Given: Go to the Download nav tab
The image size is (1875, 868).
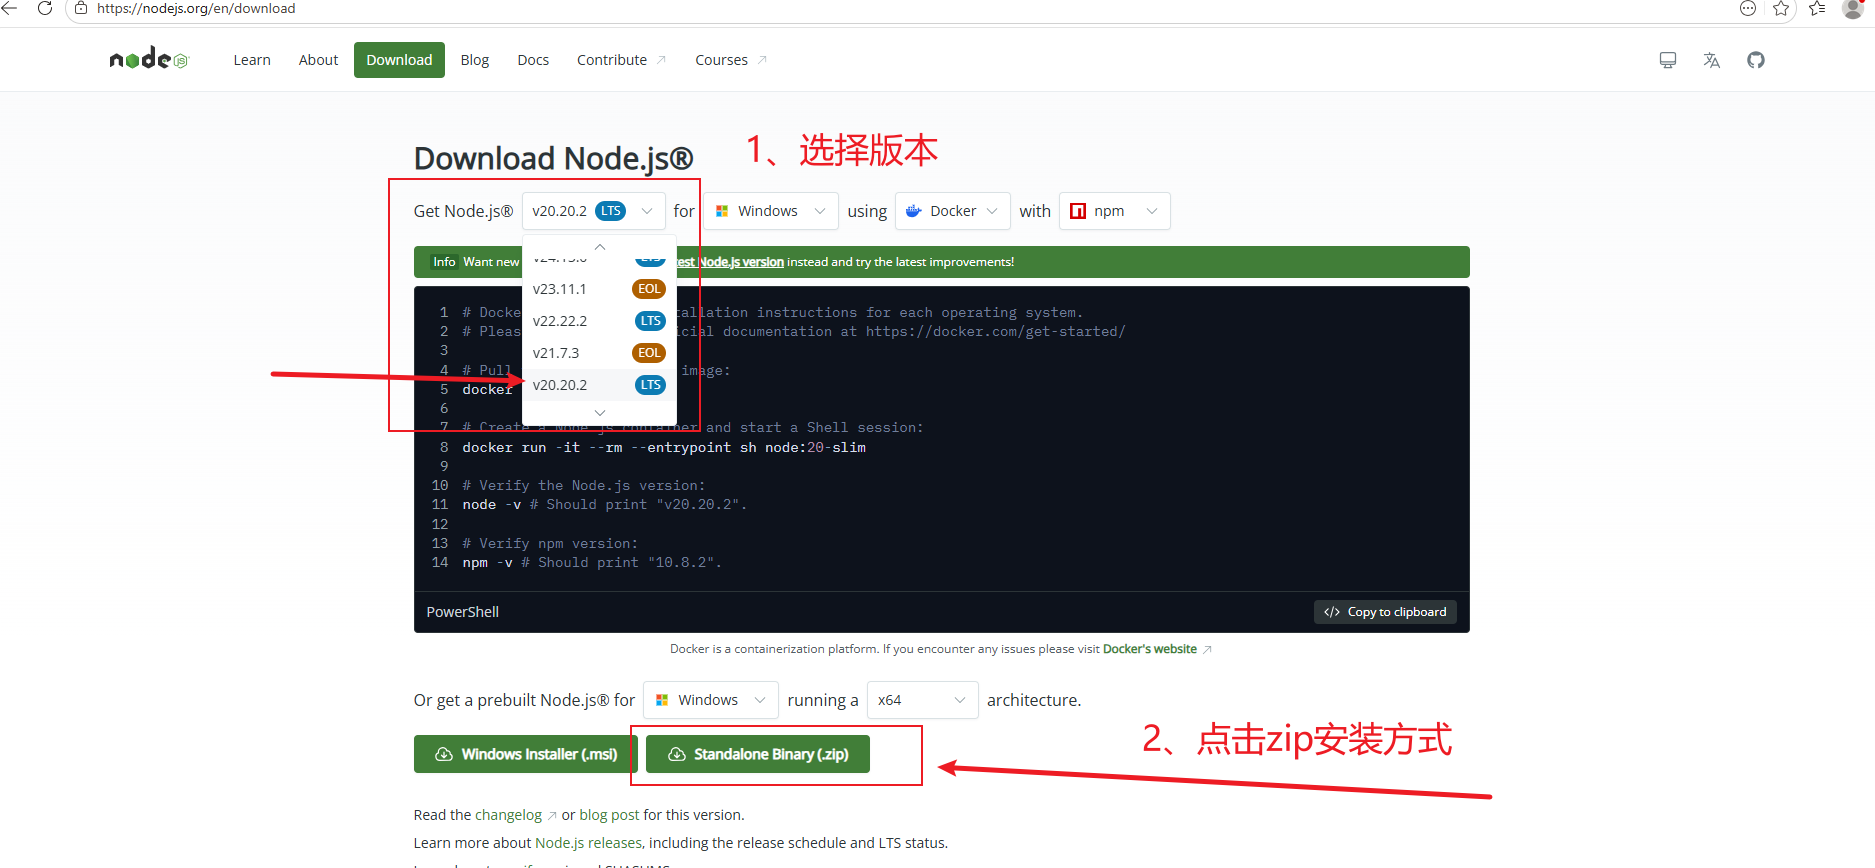Looking at the screenshot, I should pos(399,60).
